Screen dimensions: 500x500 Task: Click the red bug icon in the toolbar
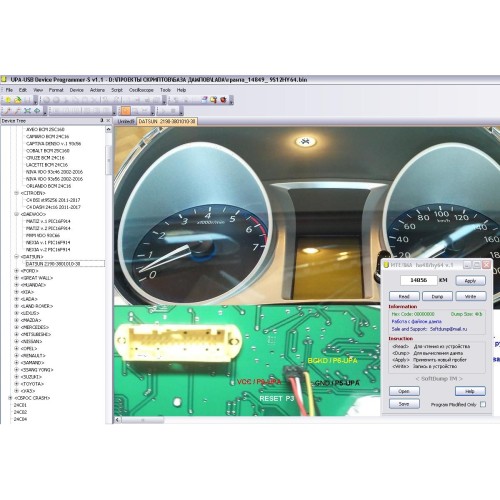click(223, 100)
